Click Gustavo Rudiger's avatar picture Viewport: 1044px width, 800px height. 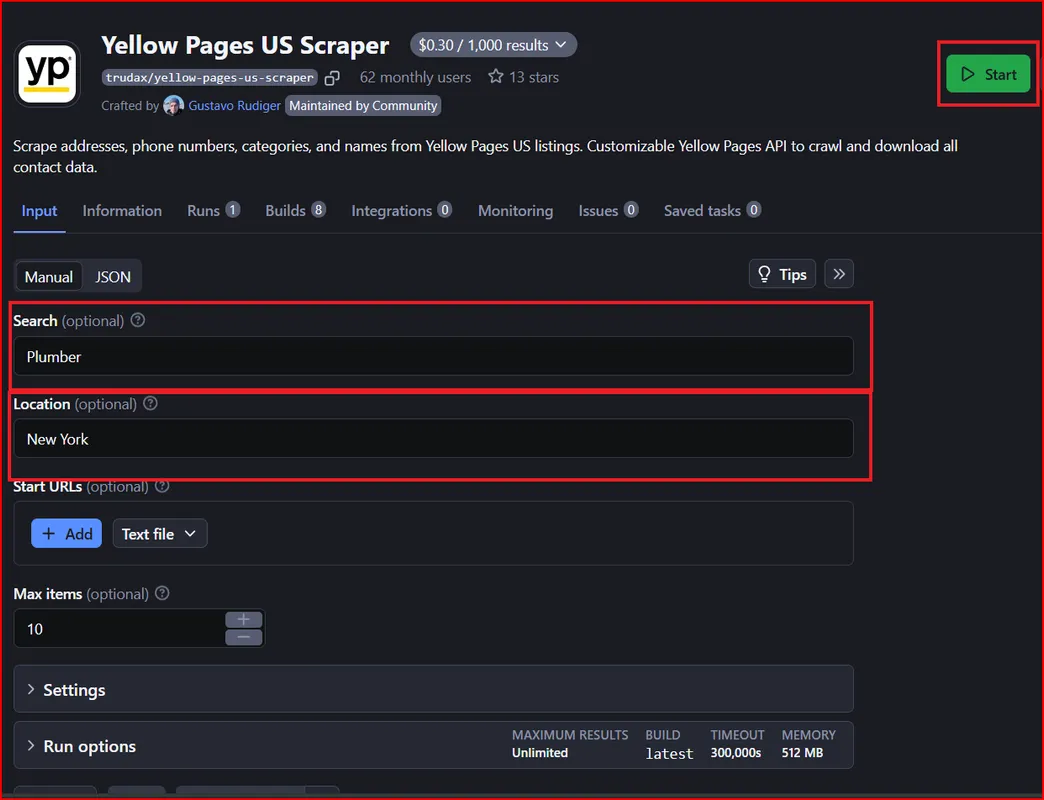coord(174,105)
